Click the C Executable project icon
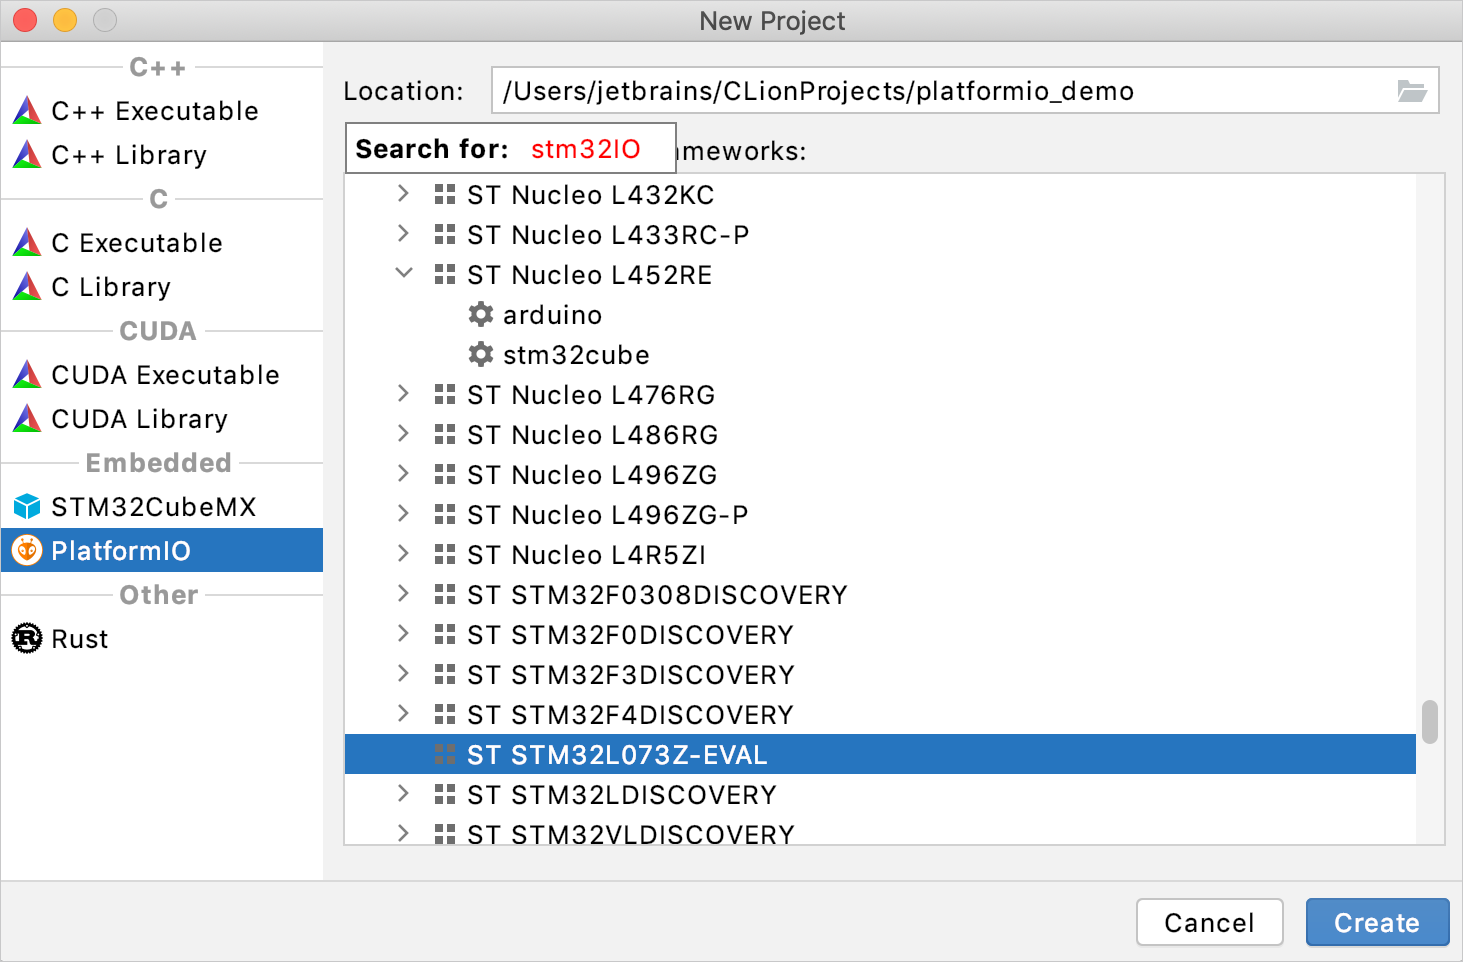Image resolution: width=1465 pixels, height=963 pixels. pos(27,242)
